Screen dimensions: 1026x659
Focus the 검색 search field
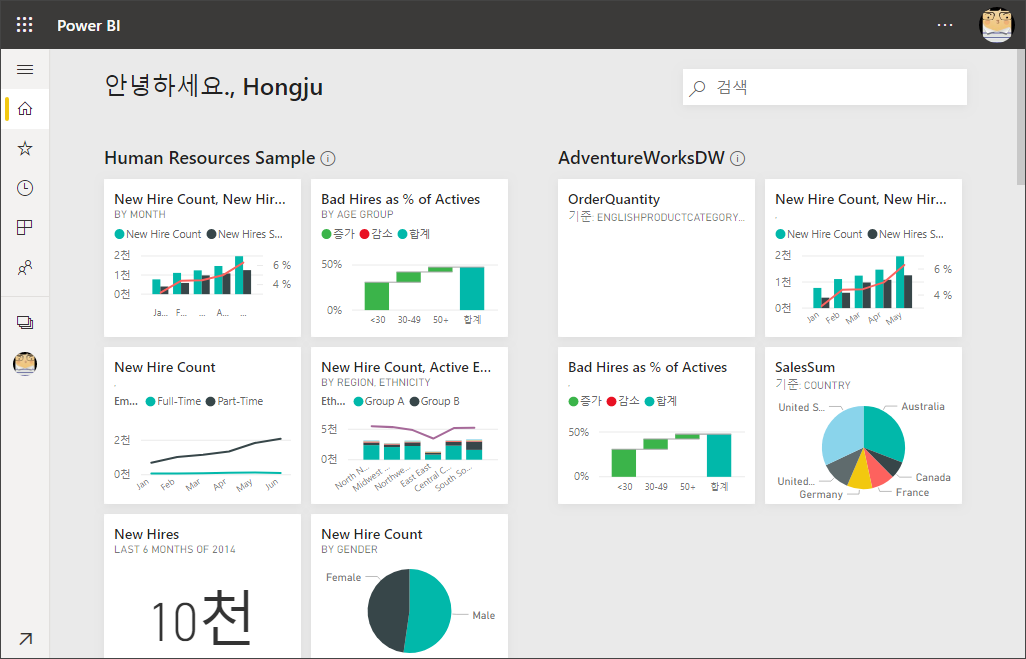(x=824, y=87)
